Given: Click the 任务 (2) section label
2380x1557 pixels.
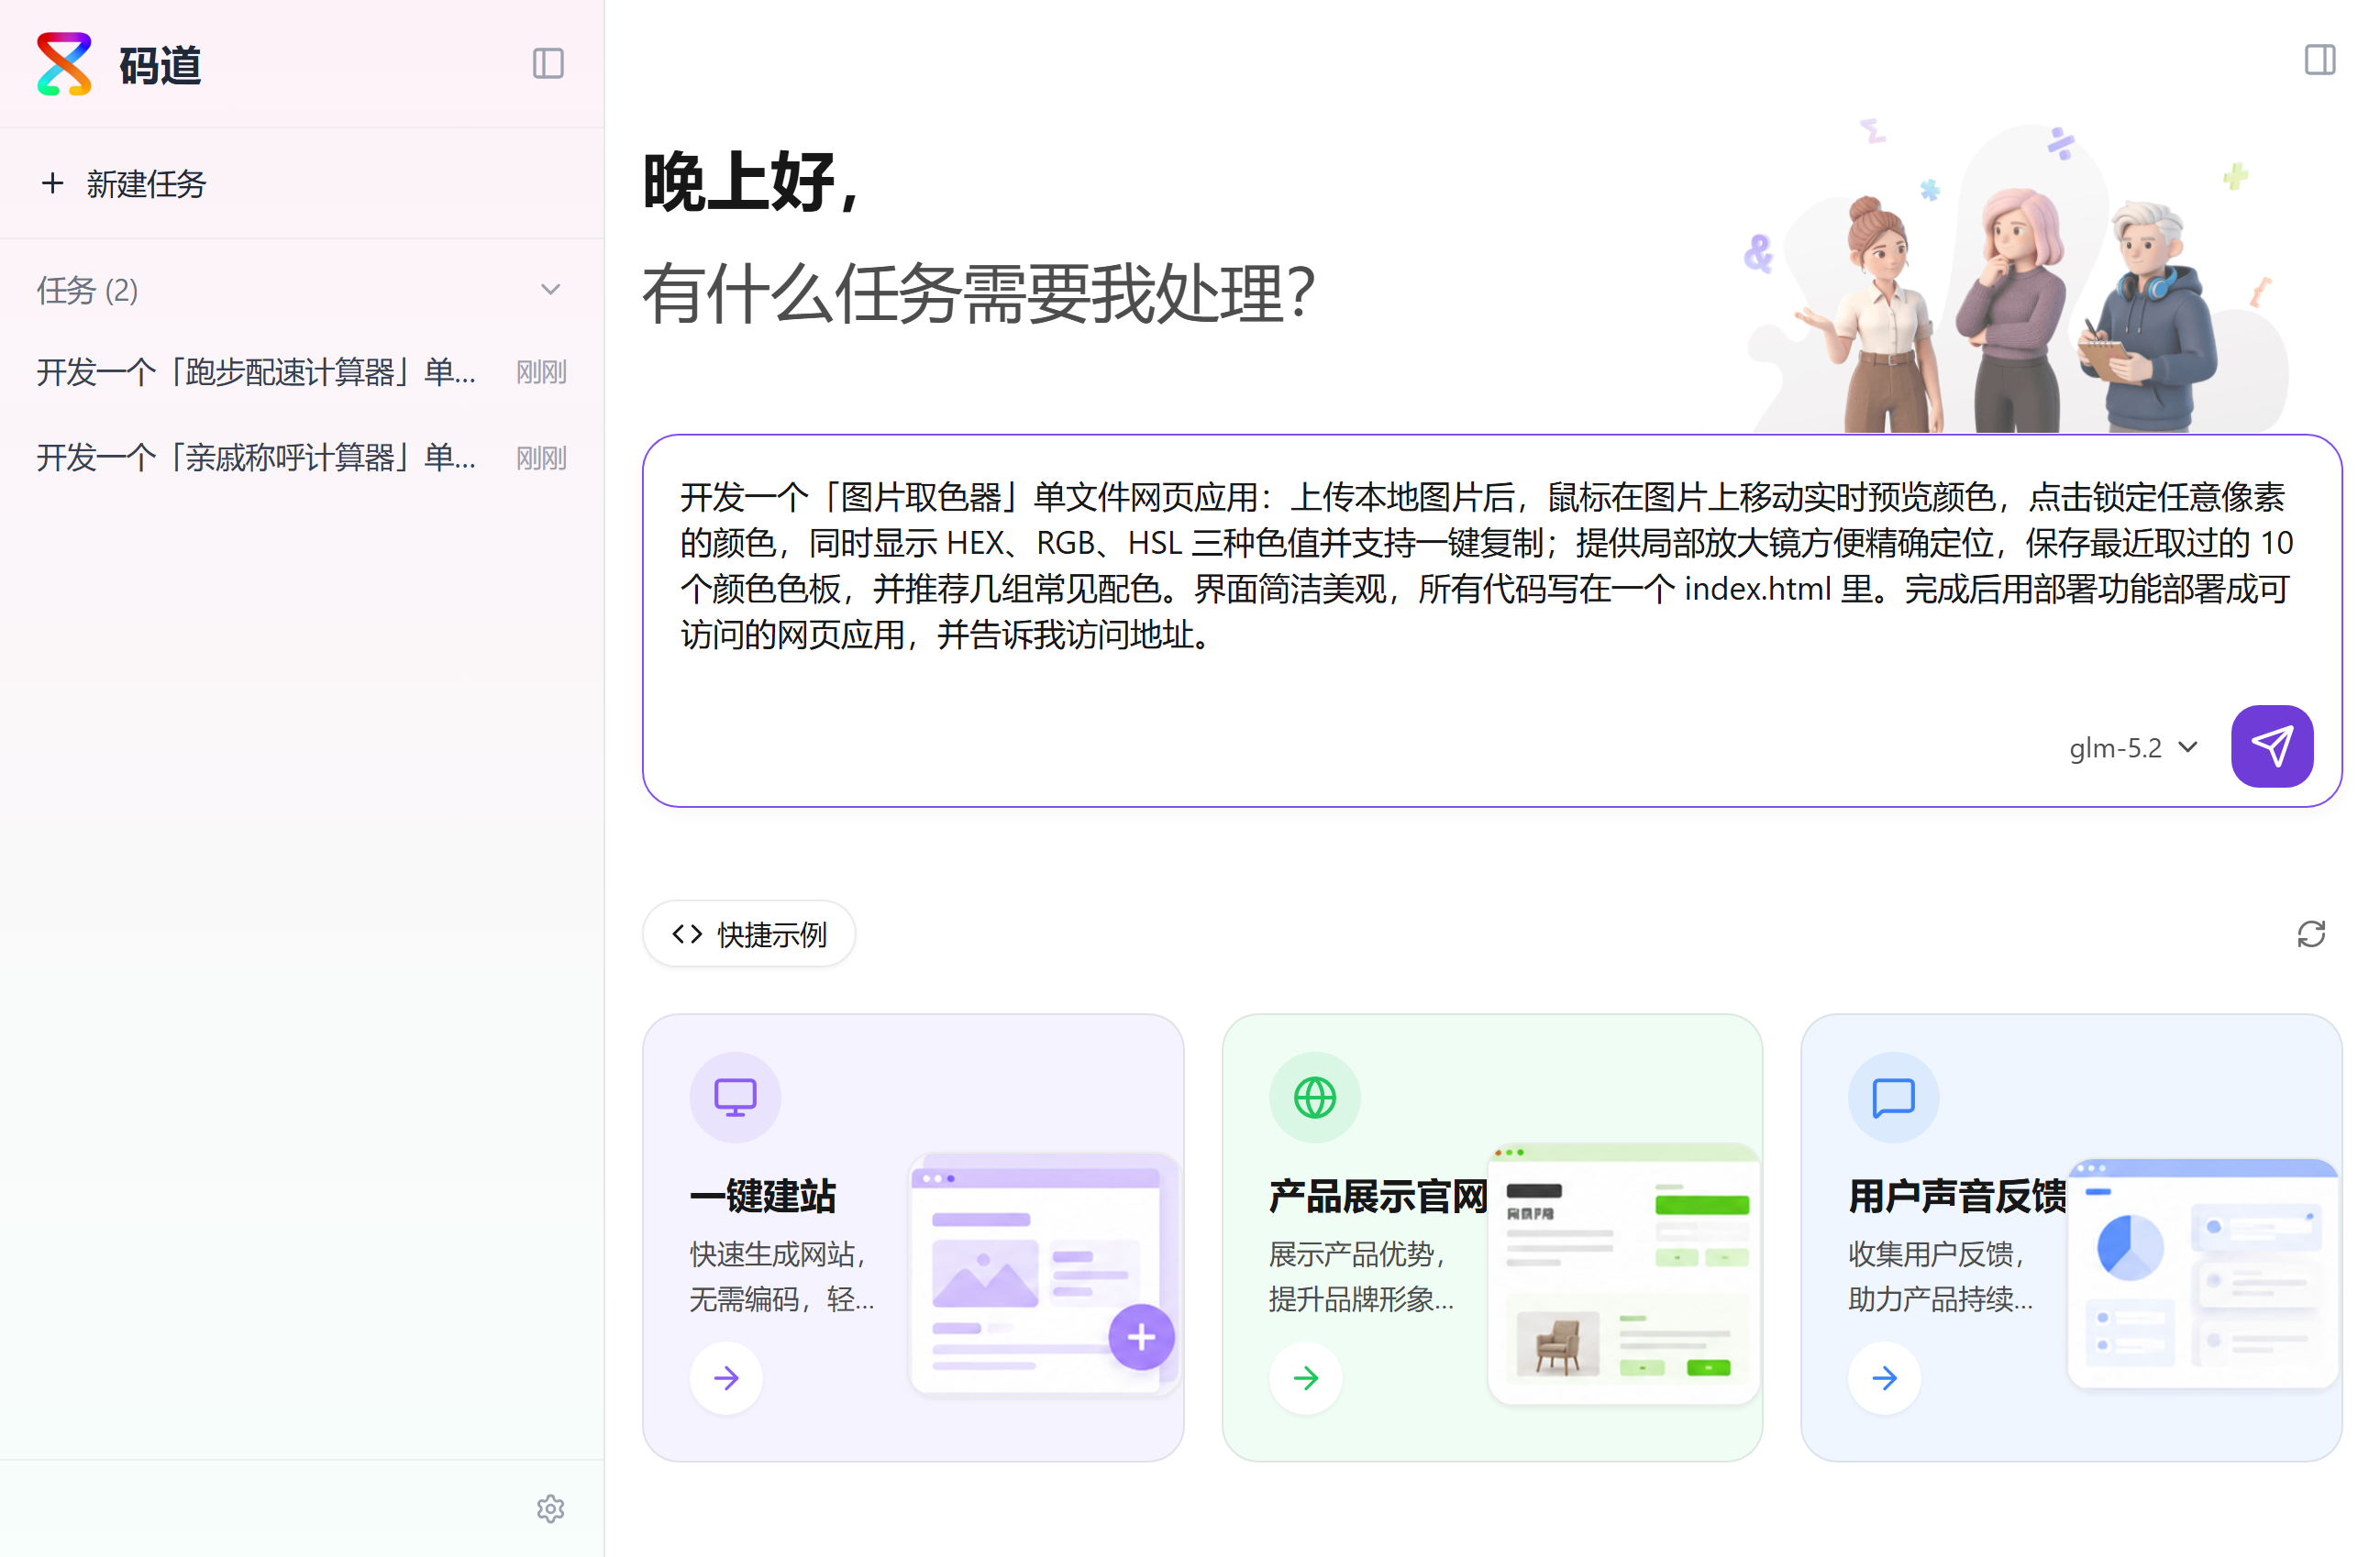Looking at the screenshot, I should (x=87, y=290).
